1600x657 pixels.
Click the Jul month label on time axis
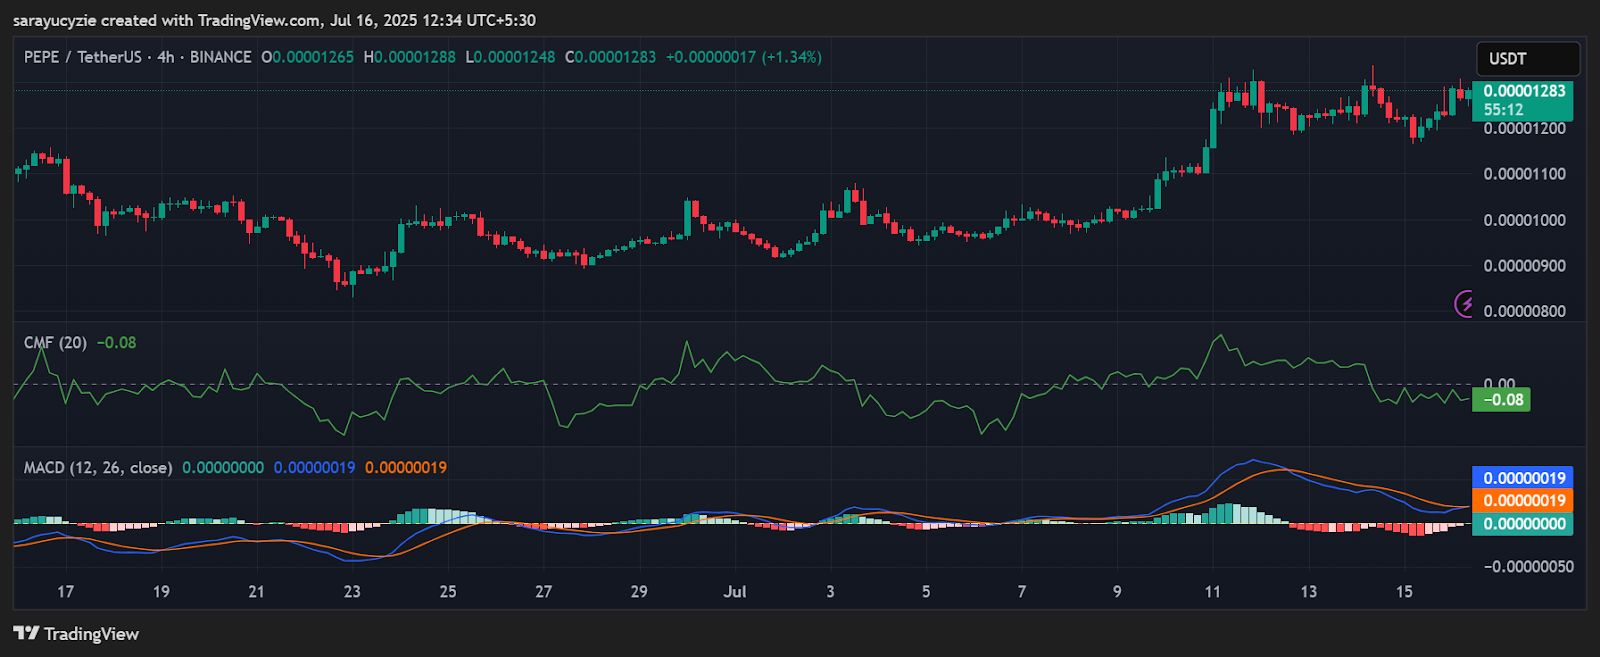click(735, 592)
